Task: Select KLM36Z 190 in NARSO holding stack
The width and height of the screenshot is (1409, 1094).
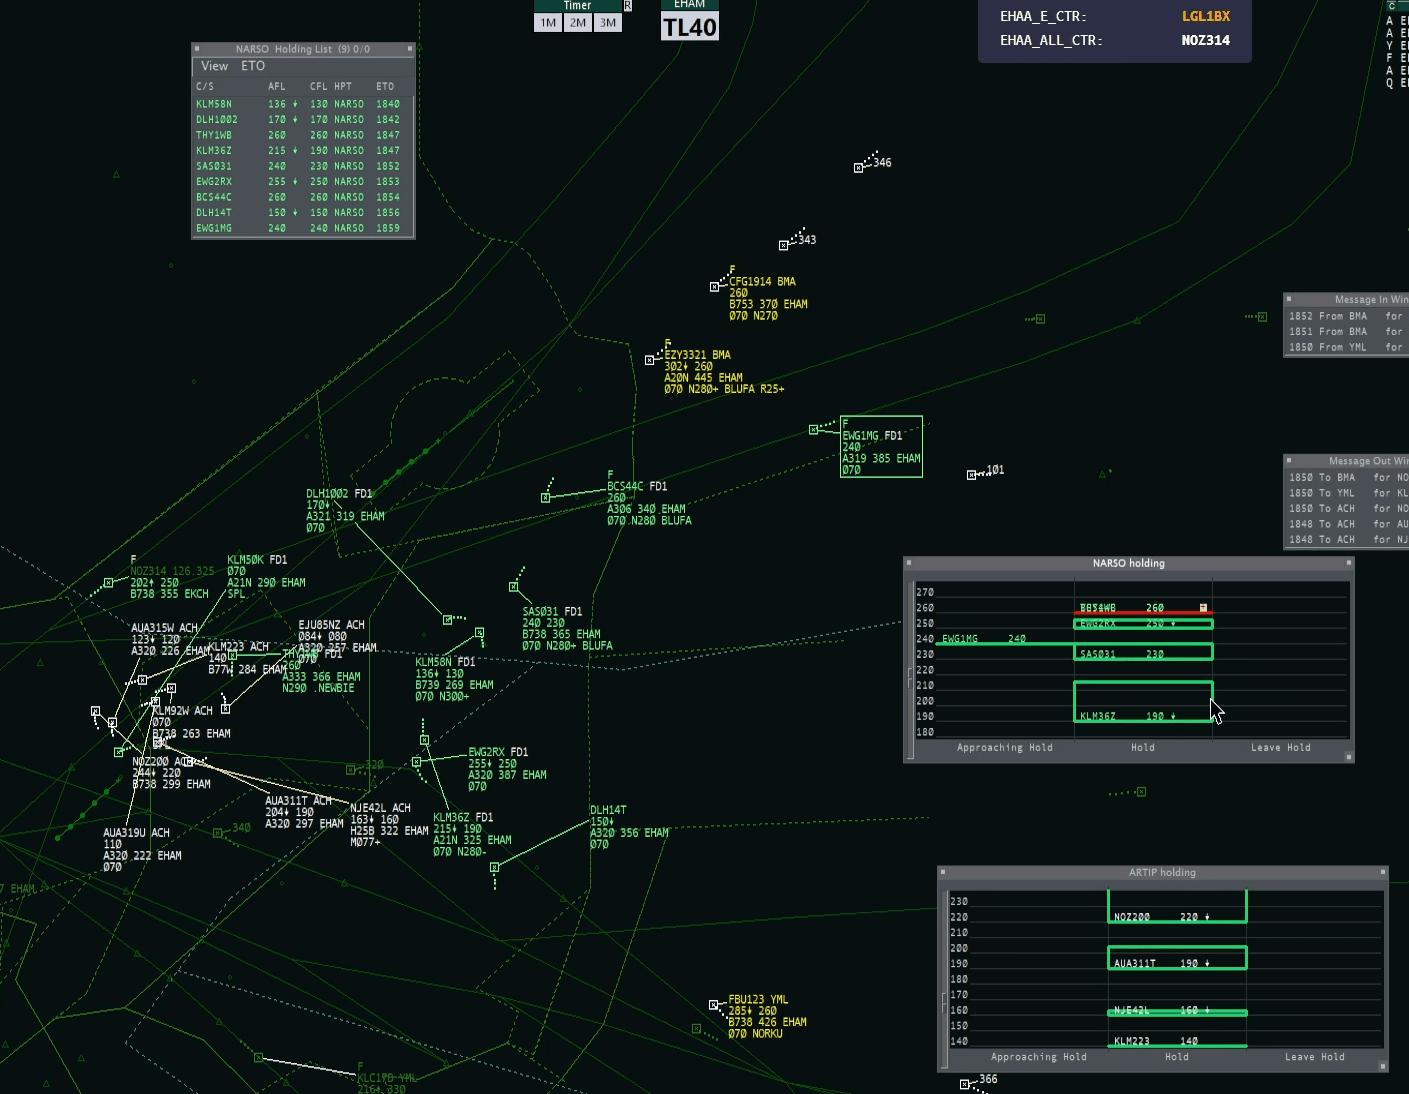Action: pyautogui.click(x=1143, y=702)
